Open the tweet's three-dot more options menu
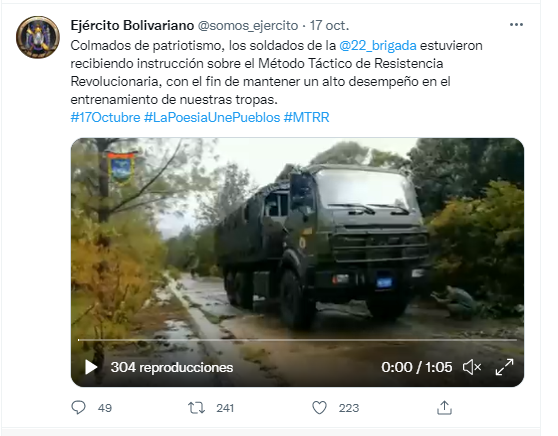Image resolution: width=558 pixels, height=436 pixels. click(516, 25)
